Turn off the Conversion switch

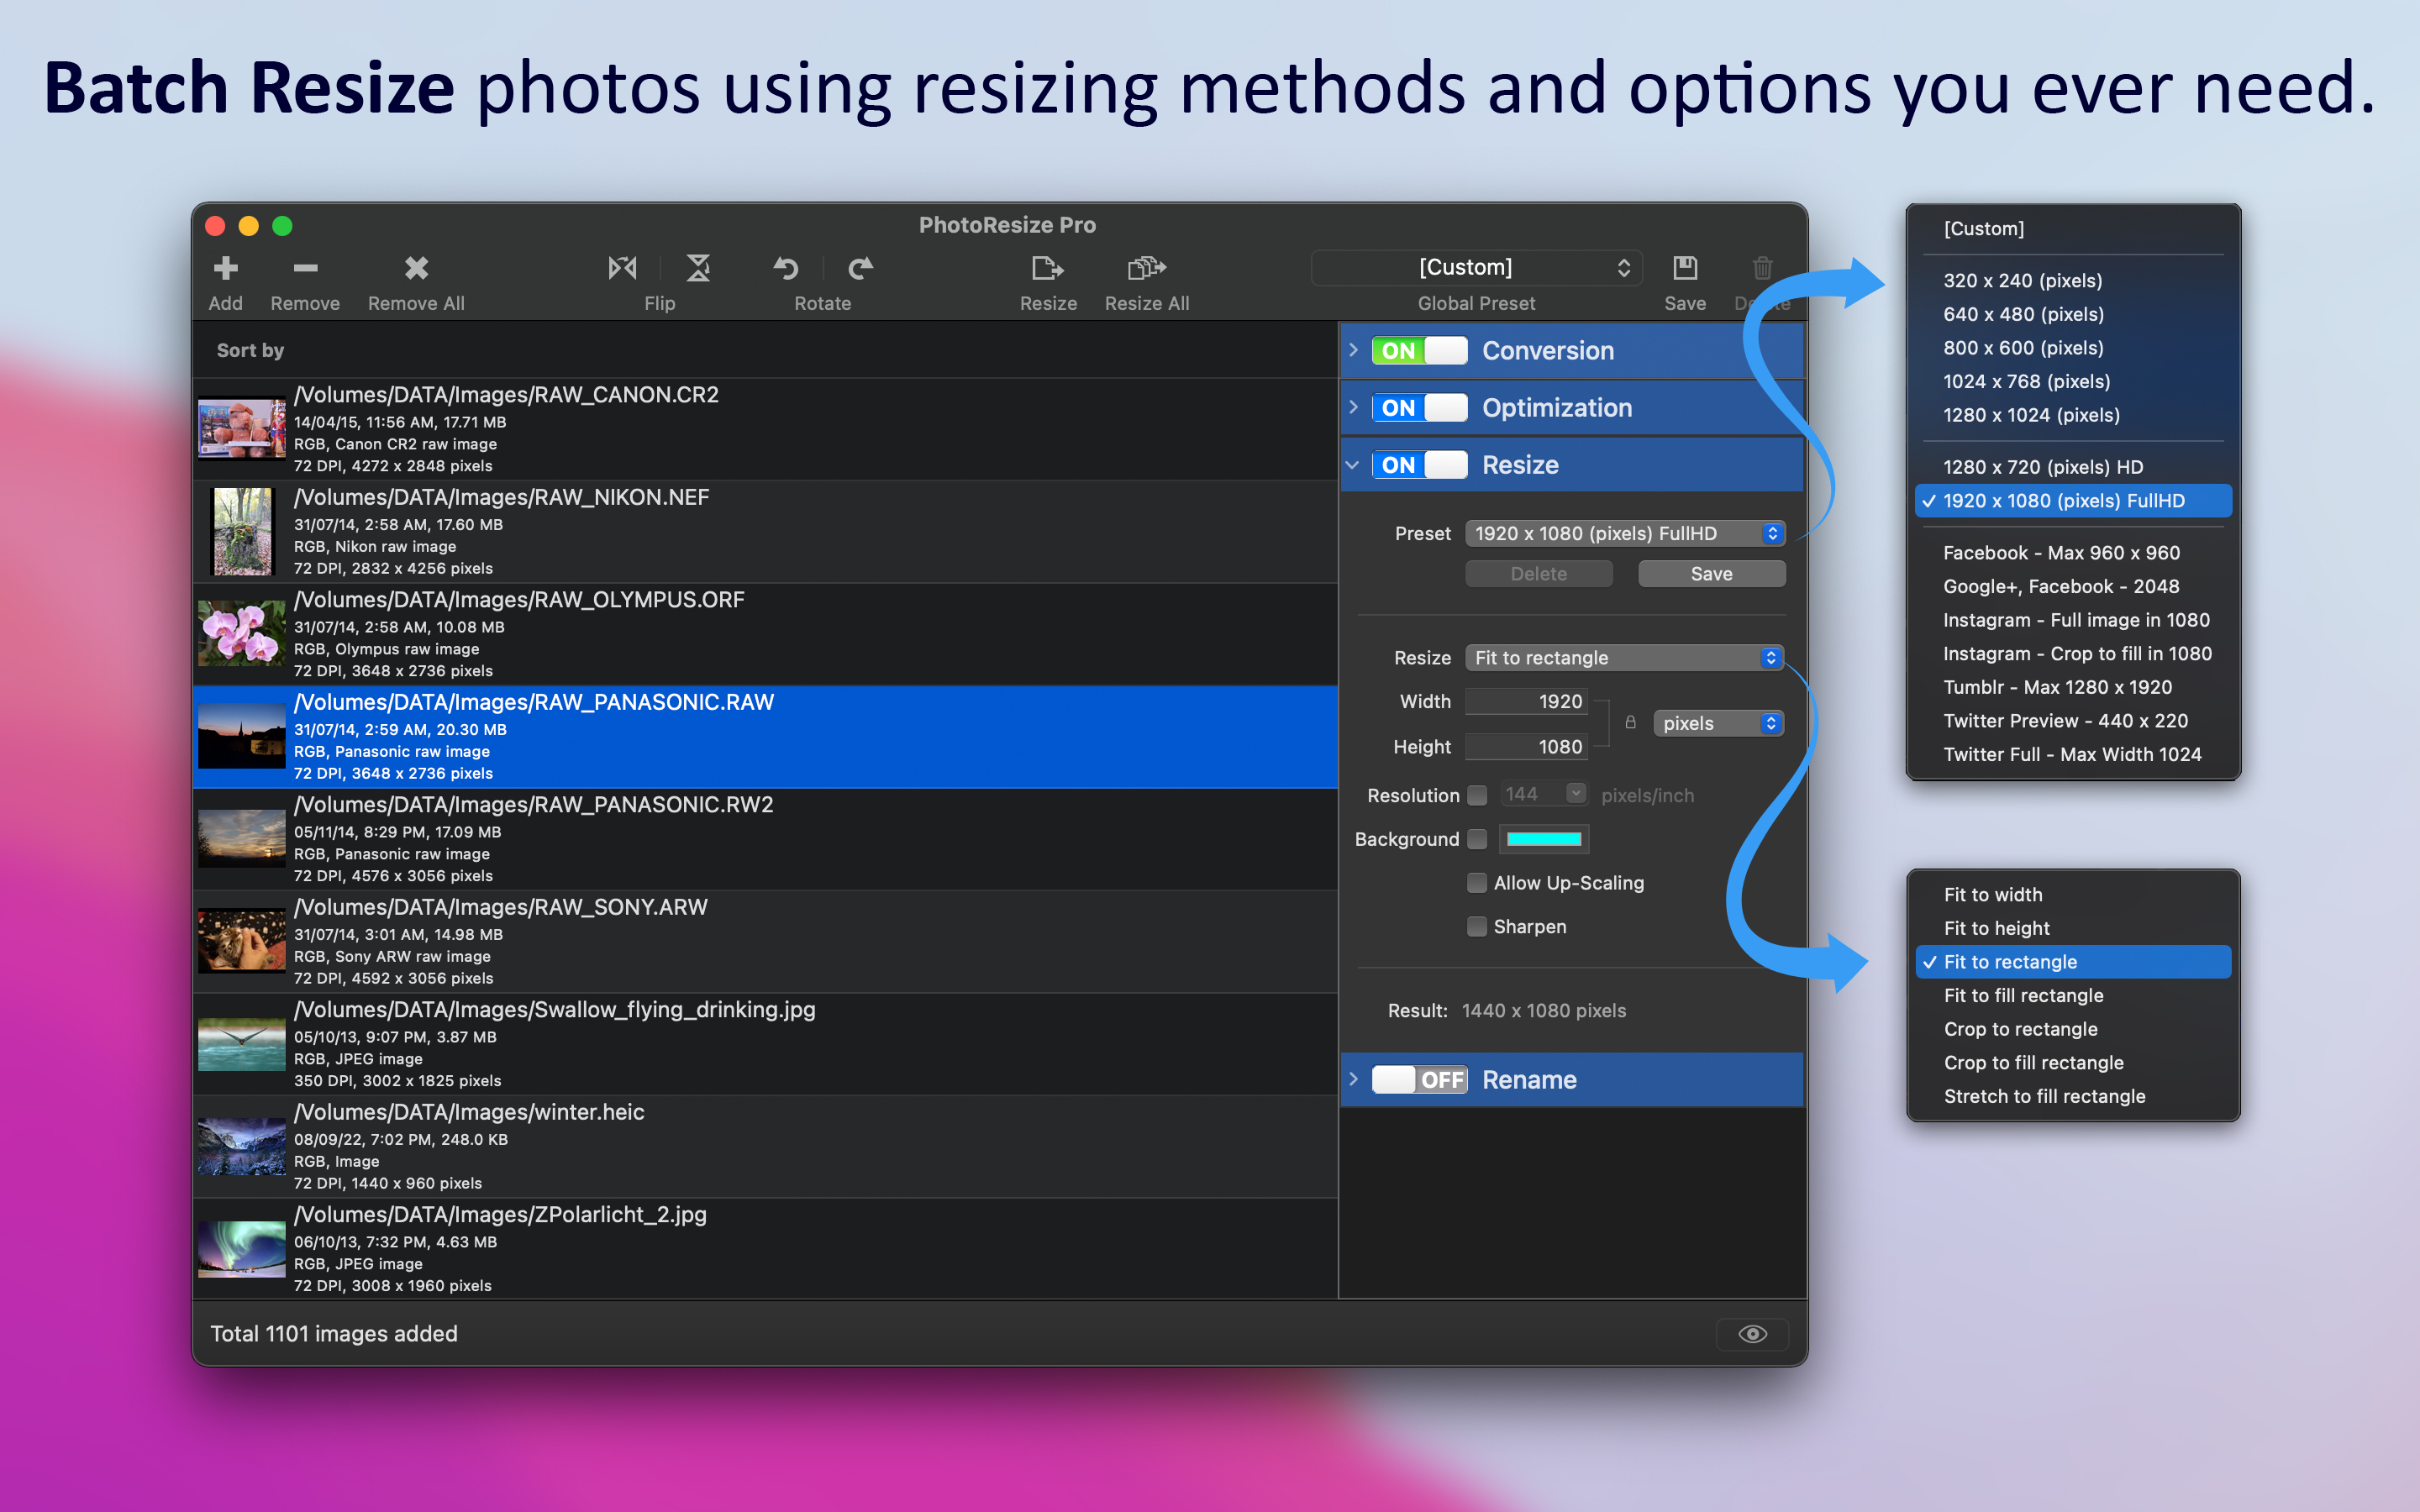click(x=1419, y=351)
